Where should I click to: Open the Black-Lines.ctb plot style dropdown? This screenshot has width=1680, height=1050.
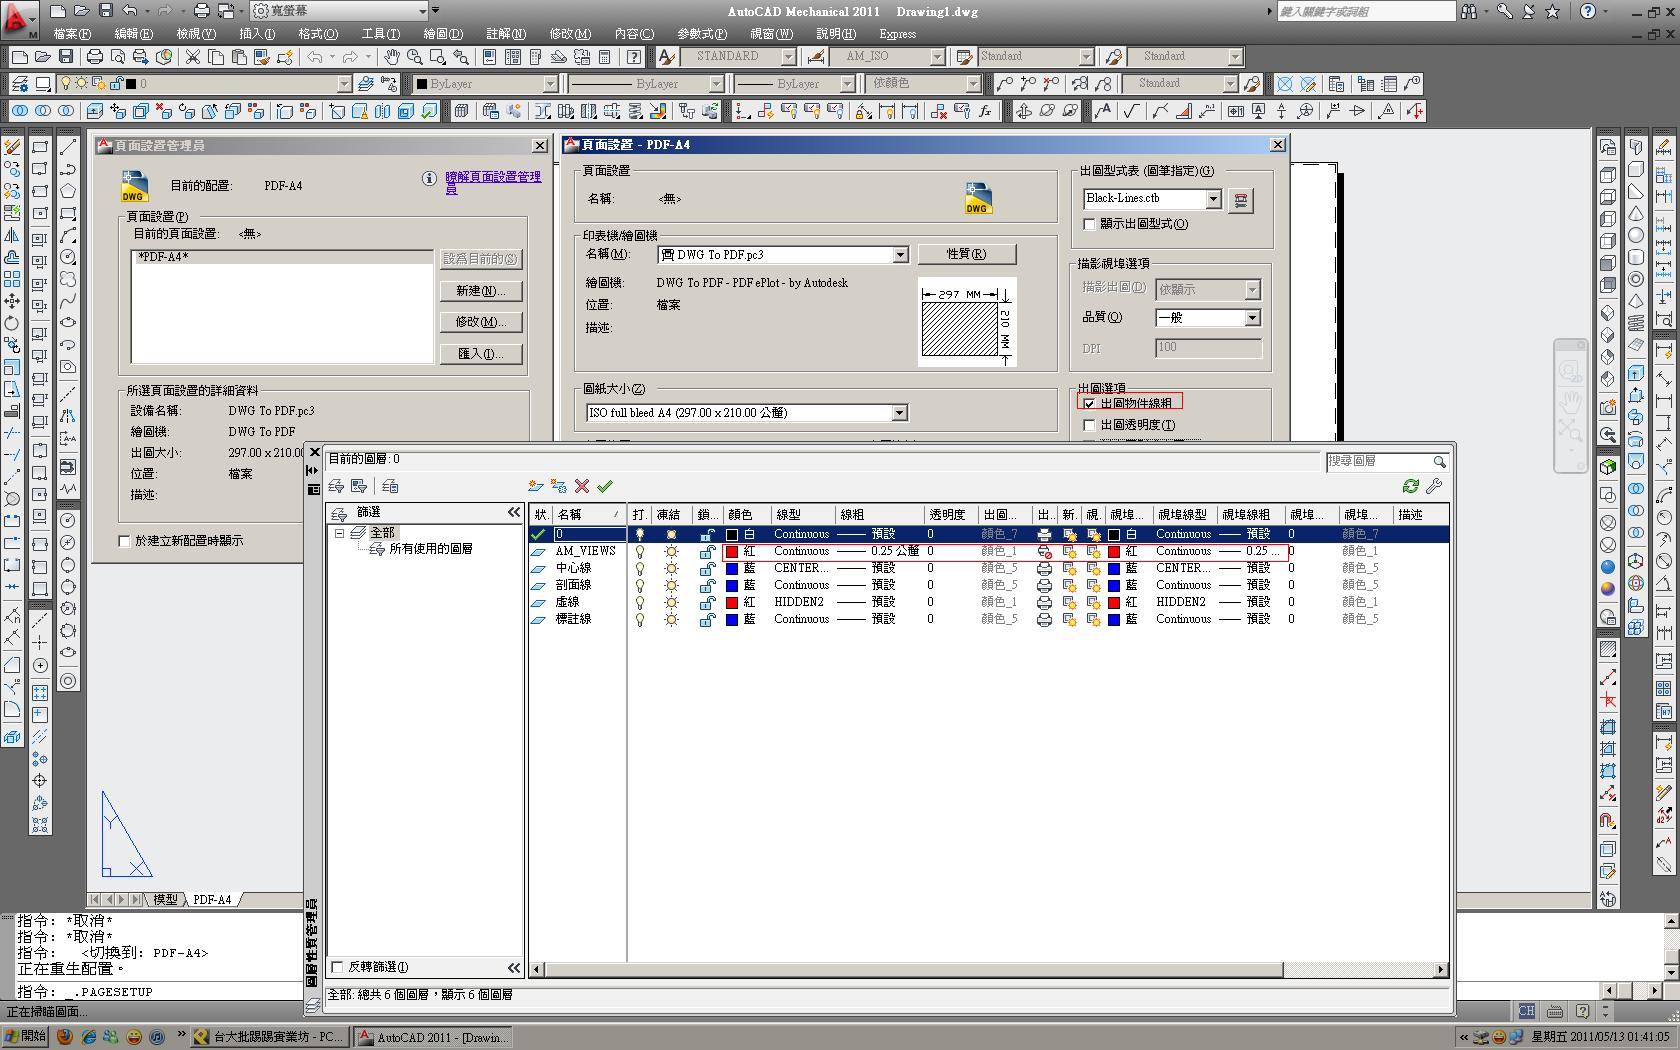click(x=1212, y=199)
